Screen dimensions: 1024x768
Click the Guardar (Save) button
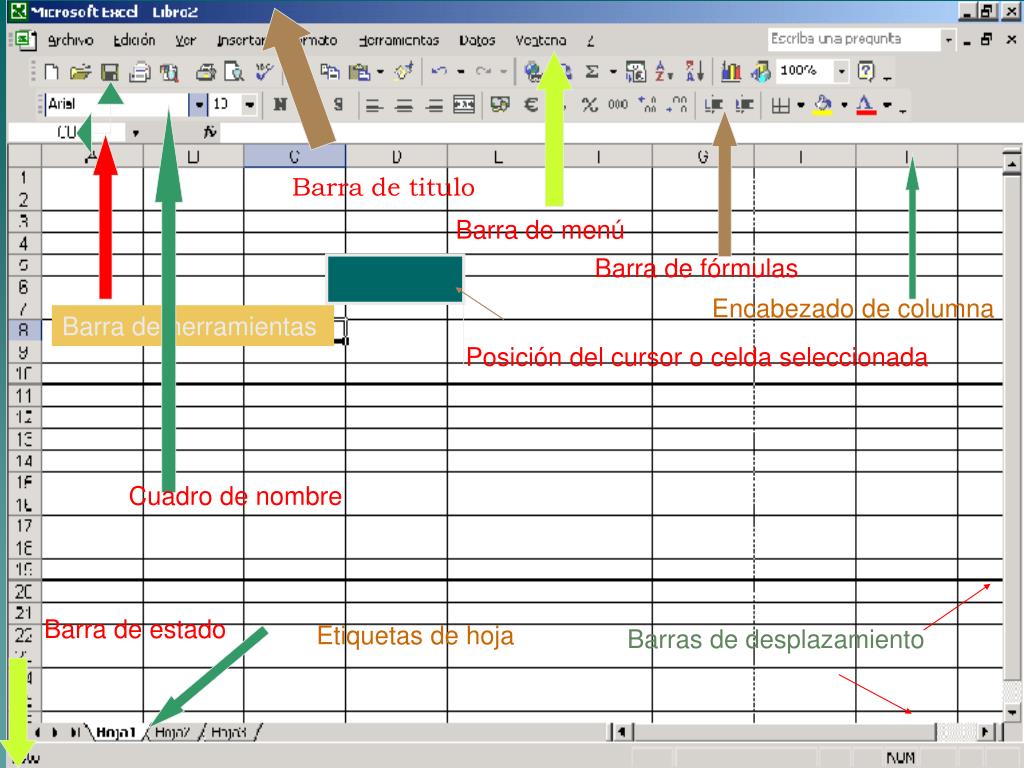pos(112,72)
